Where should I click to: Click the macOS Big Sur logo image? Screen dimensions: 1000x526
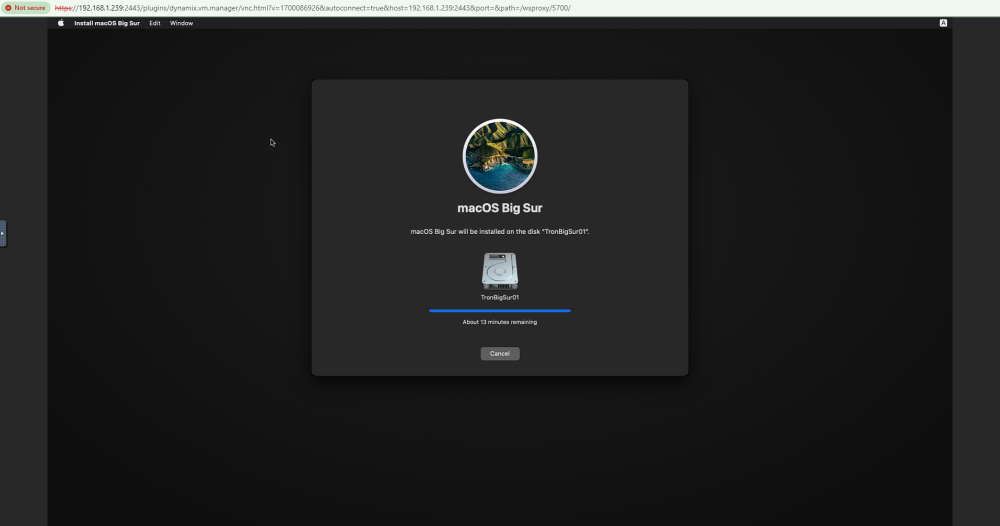point(500,156)
